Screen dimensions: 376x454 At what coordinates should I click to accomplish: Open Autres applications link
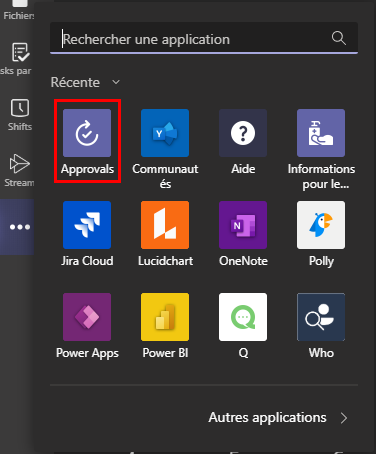pyautogui.click(x=267, y=417)
